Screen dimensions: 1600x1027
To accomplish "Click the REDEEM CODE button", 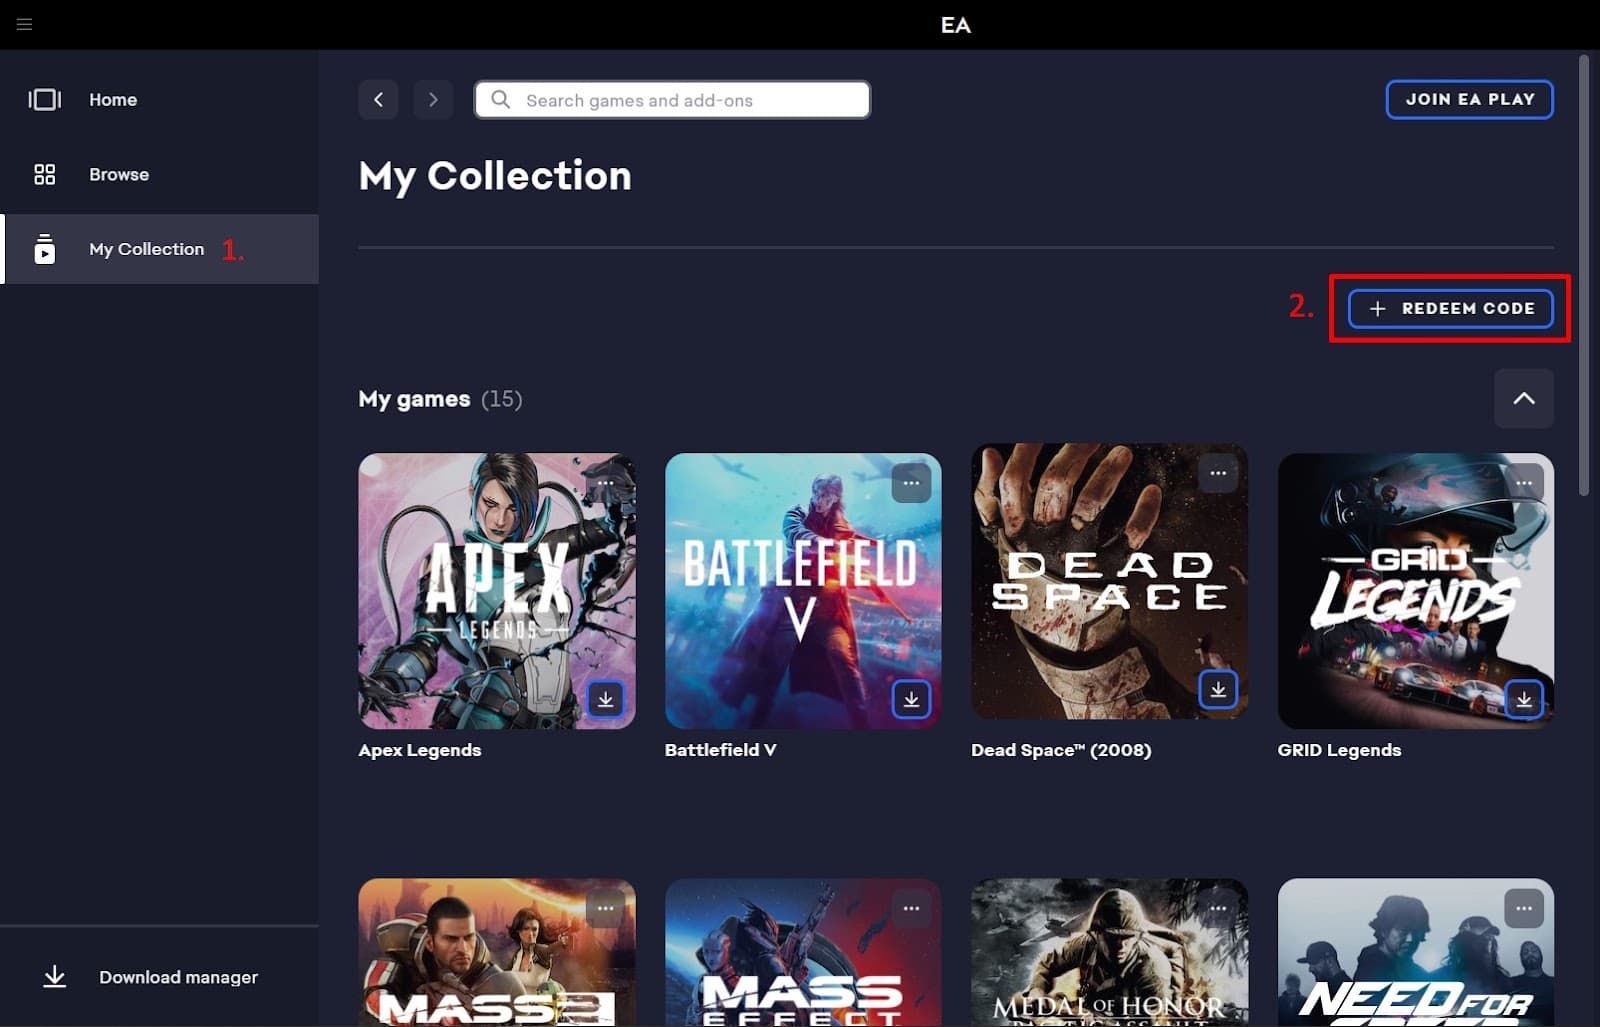I will (x=1449, y=309).
